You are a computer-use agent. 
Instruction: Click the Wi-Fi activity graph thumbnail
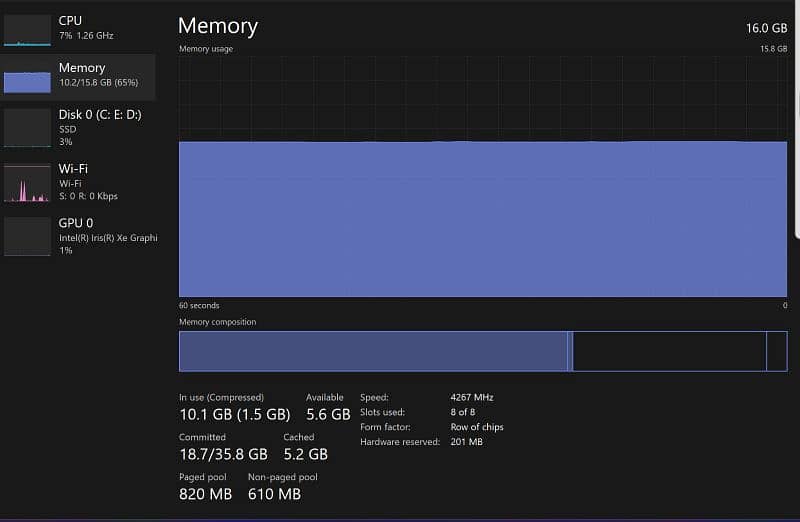pyautogui.click(x=27, y=183)
